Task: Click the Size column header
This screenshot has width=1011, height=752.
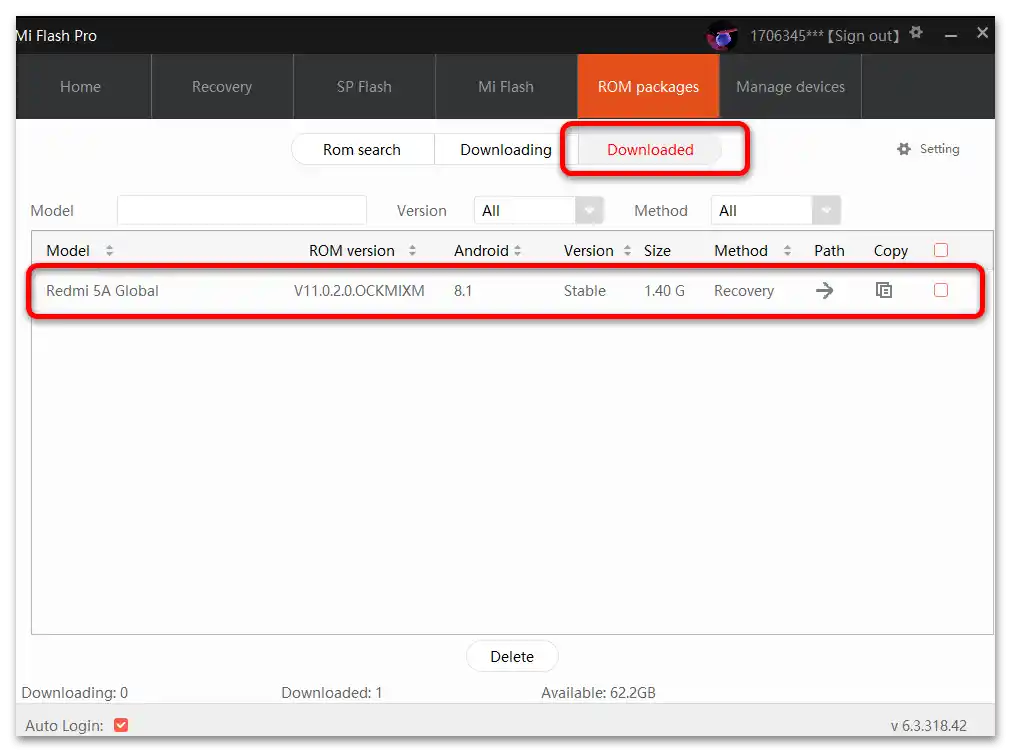Action: [x=657, y=251]
